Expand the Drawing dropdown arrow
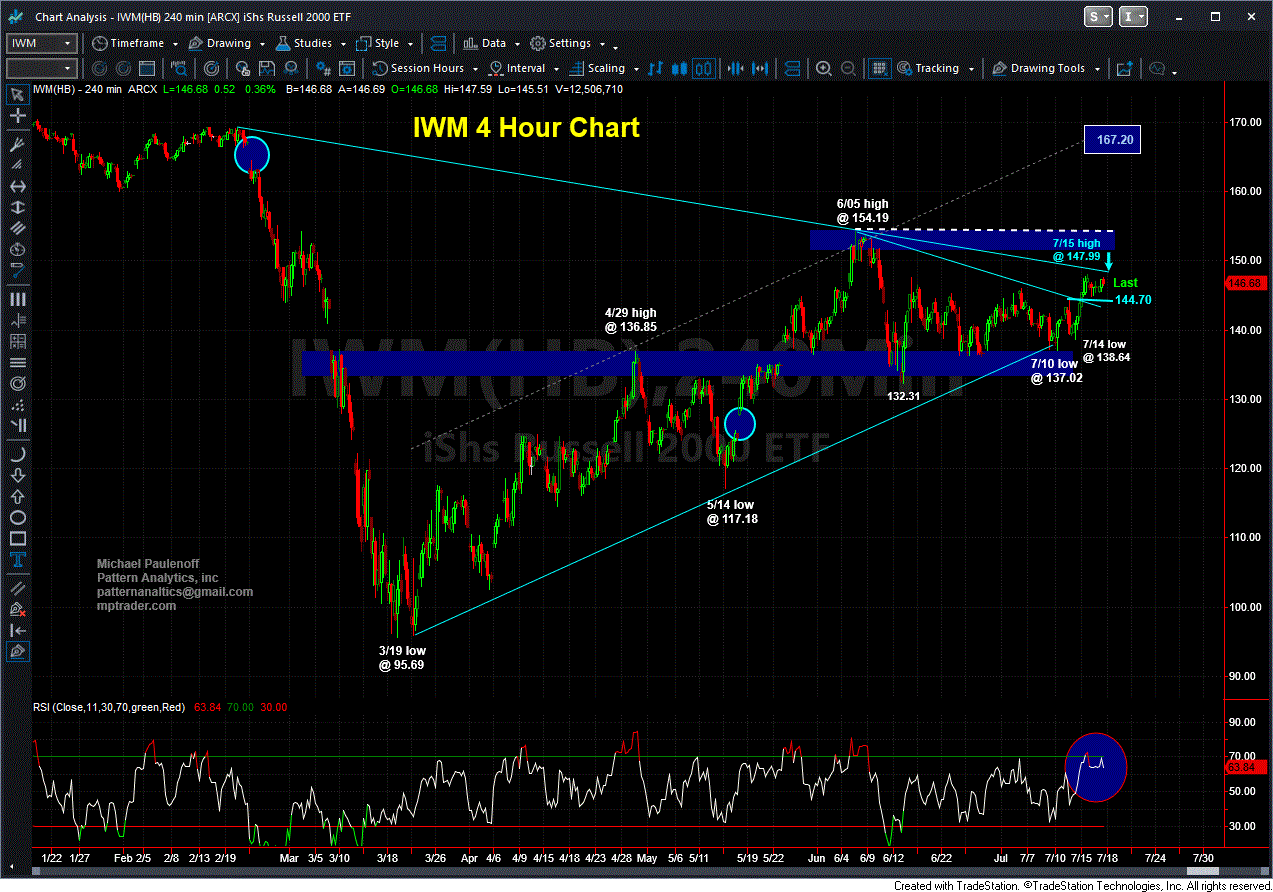The image size is (1273, 892). click(x=260, y=44)
